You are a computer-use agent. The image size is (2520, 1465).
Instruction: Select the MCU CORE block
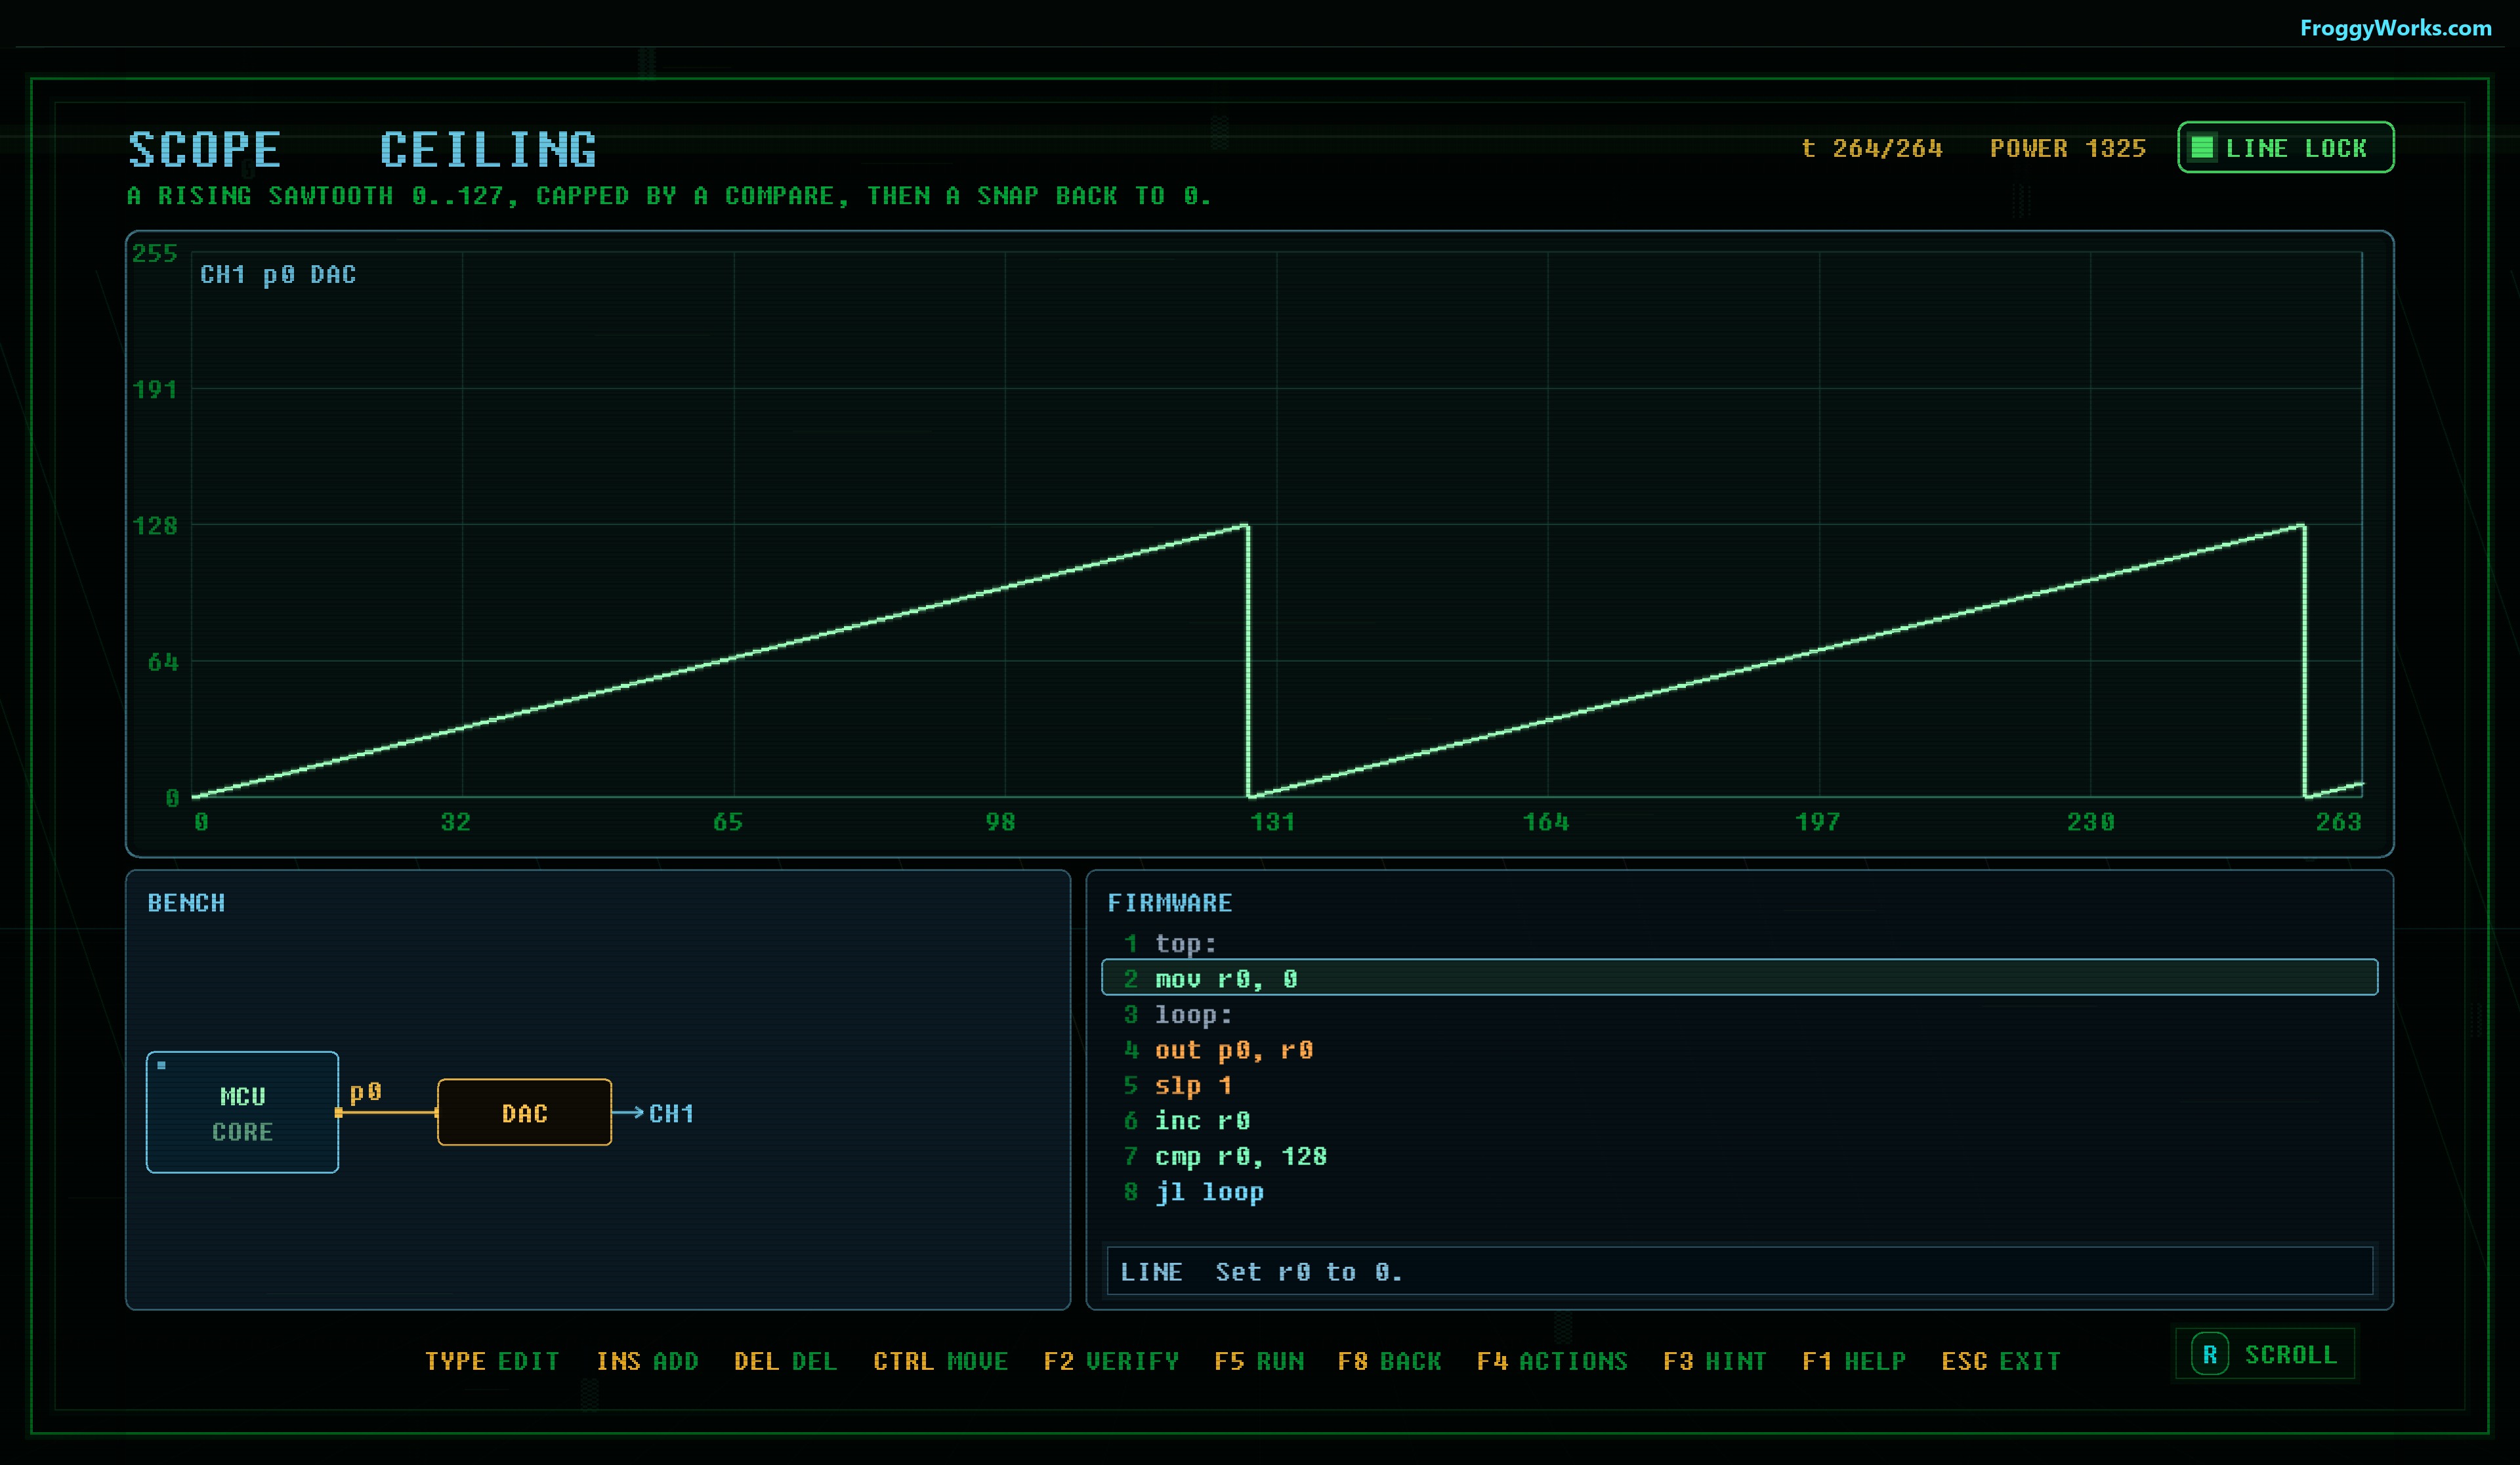pyautogui.click(x=242, y=1112)
